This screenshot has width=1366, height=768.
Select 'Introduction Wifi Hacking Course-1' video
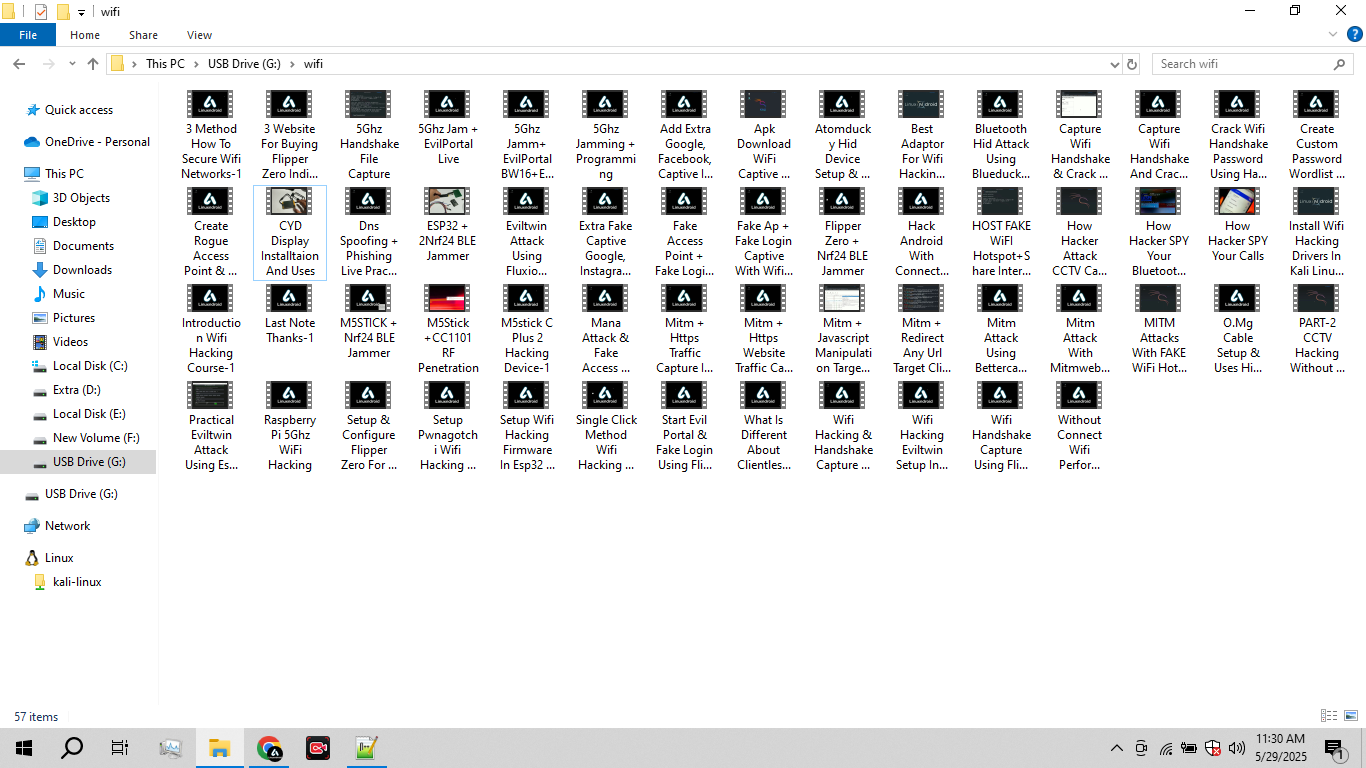pos(211,329)
